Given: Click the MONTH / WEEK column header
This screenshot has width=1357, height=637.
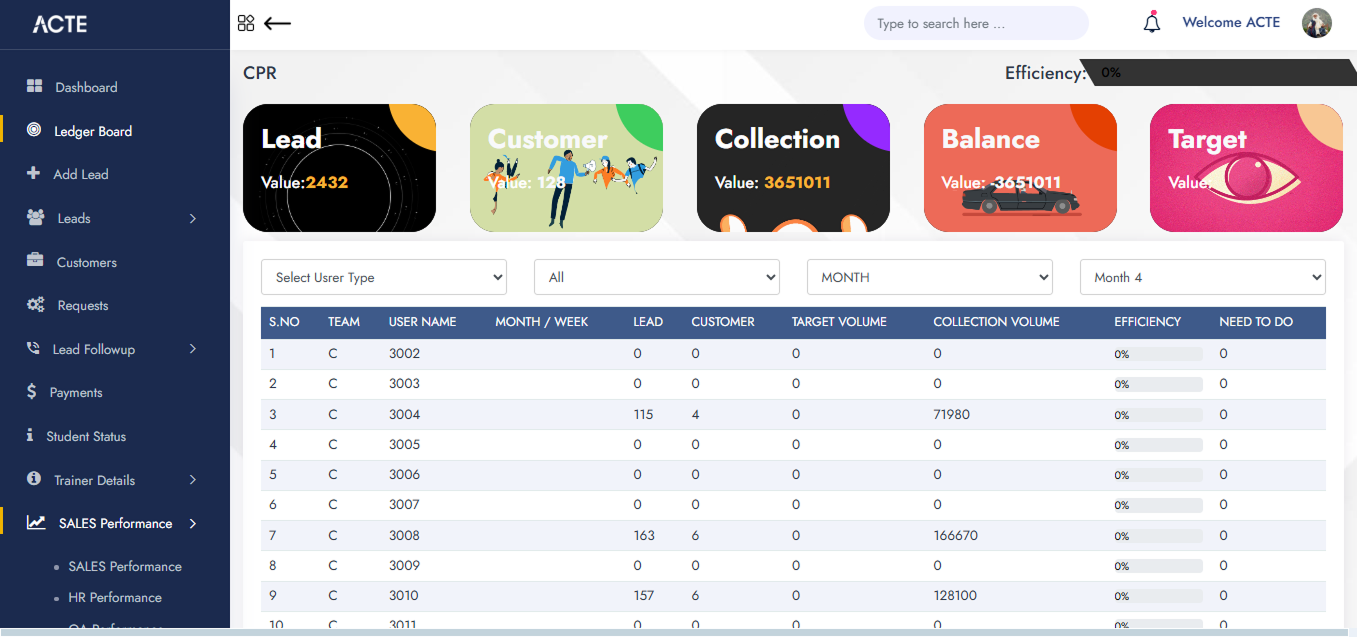Looking at the screenshot, I should click(542, 322).
